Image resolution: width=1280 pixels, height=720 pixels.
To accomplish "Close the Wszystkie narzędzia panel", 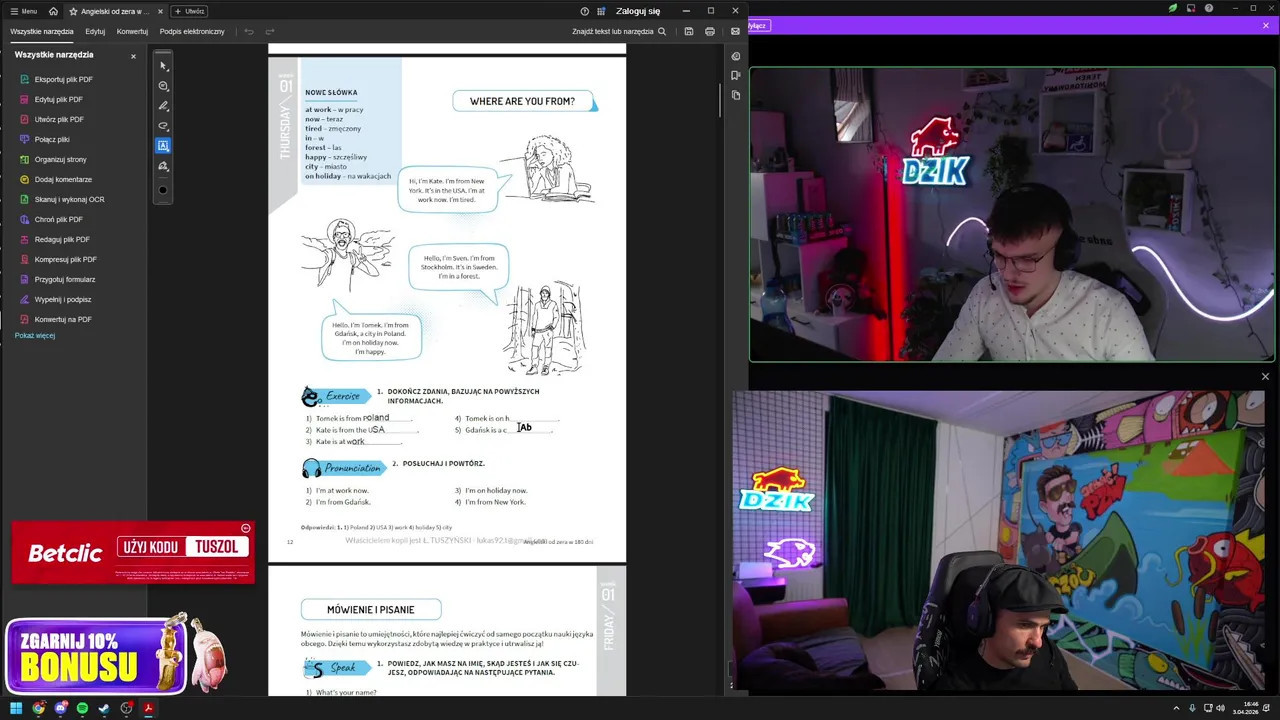I will [133, 56].
